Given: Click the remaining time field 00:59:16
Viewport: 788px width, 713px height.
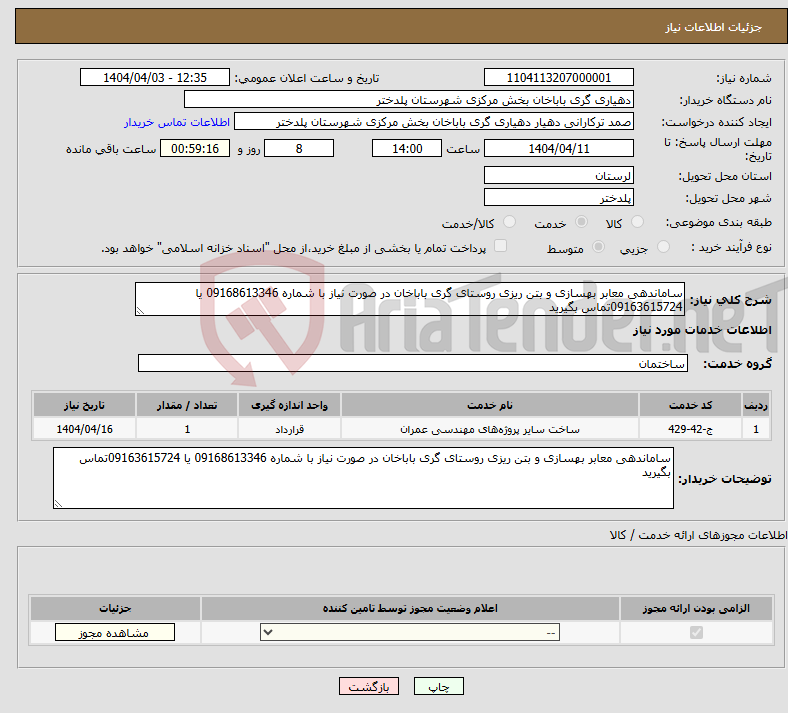Looking at the screenshot, I should tap(195, 148).
